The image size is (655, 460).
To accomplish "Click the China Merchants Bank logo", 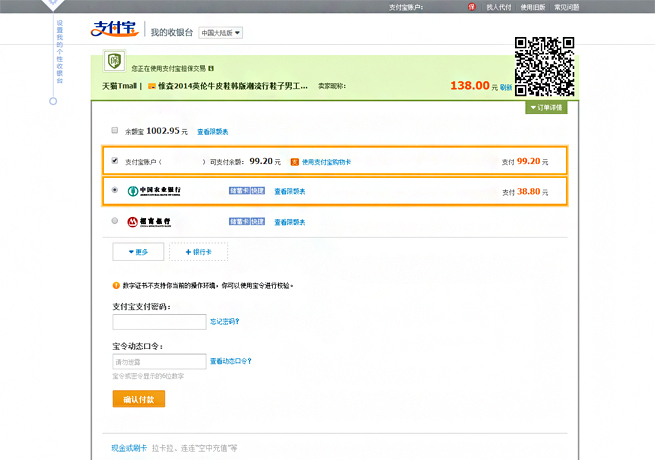I will point(149,221).
